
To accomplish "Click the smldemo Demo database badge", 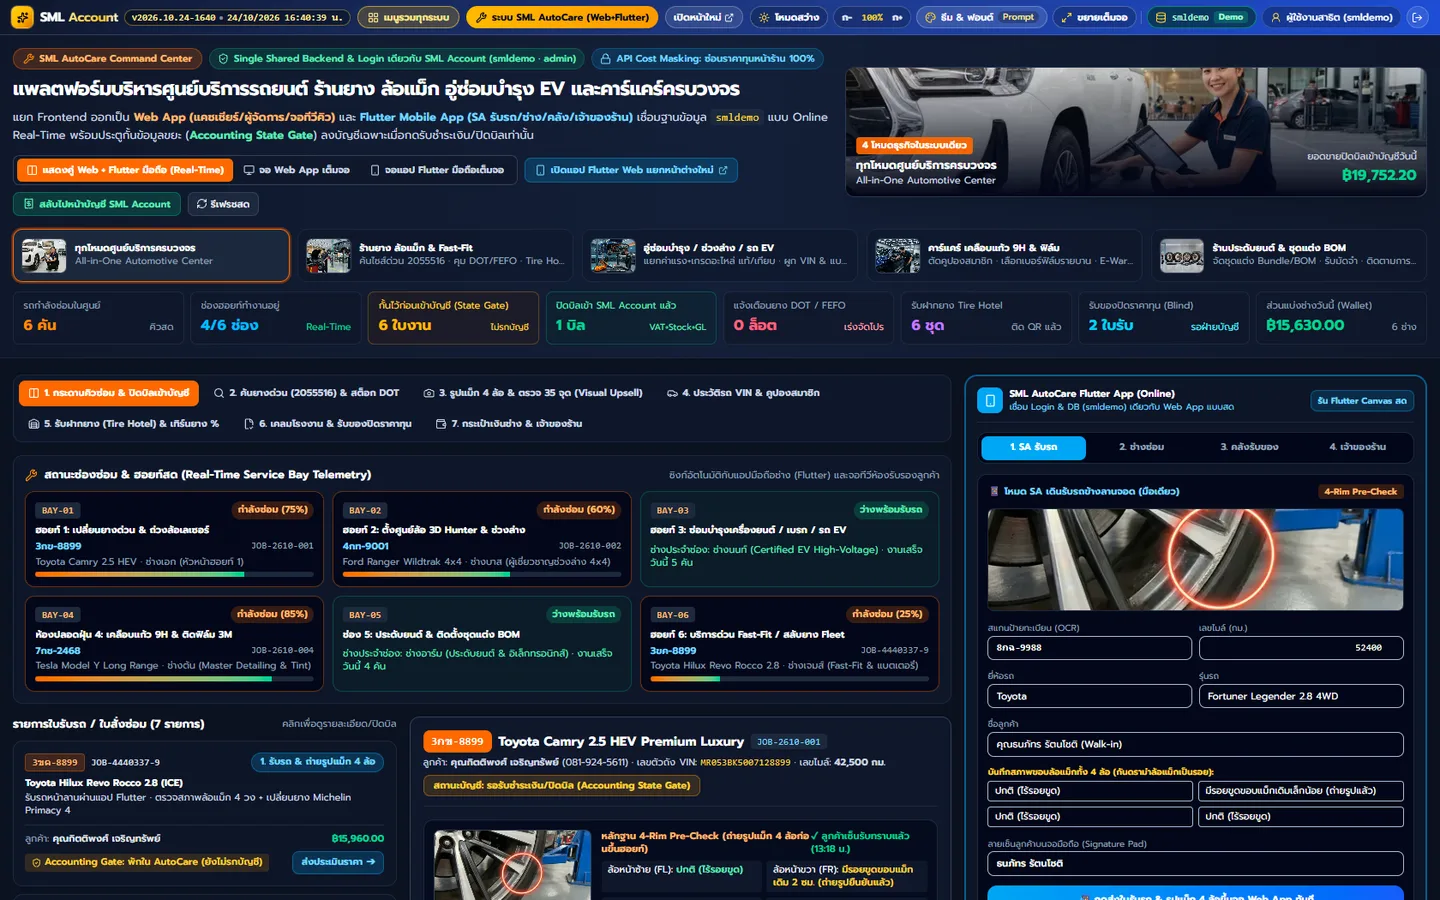I will pos(1199,17).
